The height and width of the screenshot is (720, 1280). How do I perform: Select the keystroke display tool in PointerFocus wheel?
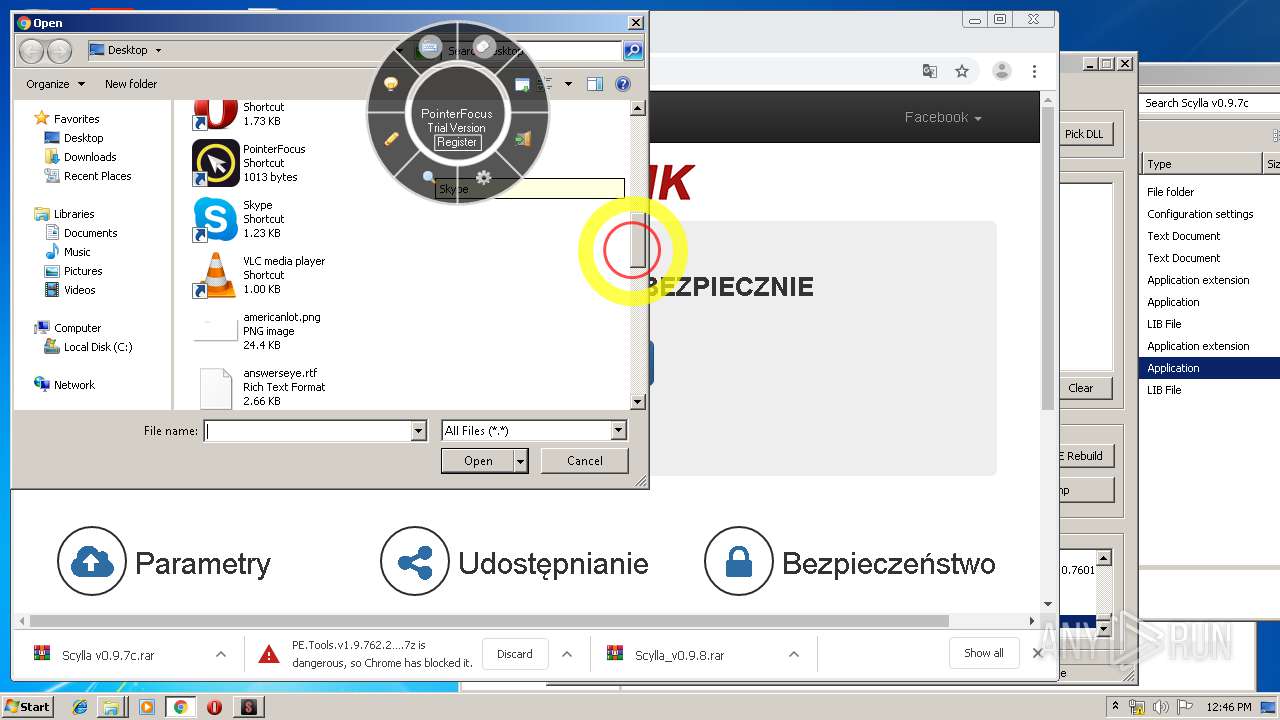(430, 46)
